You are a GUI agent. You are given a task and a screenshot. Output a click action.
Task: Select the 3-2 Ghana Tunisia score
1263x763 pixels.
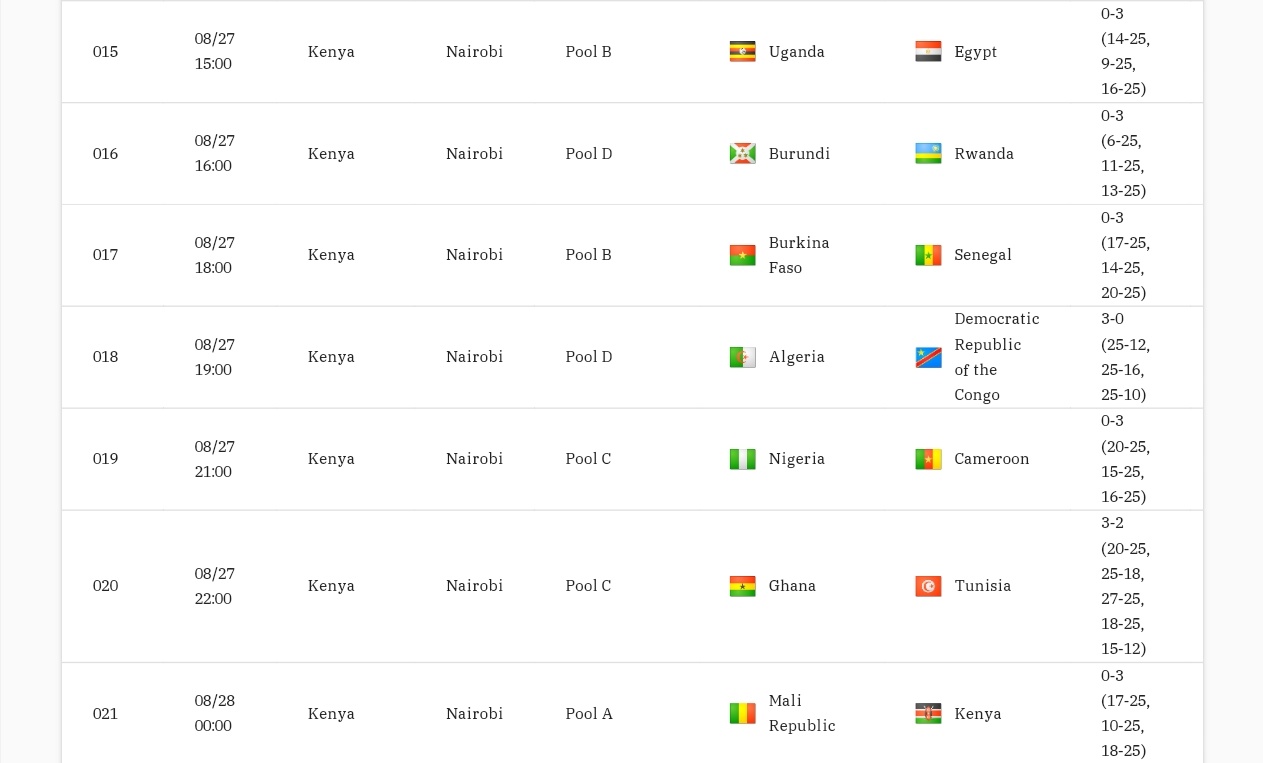pos(1126,586)
